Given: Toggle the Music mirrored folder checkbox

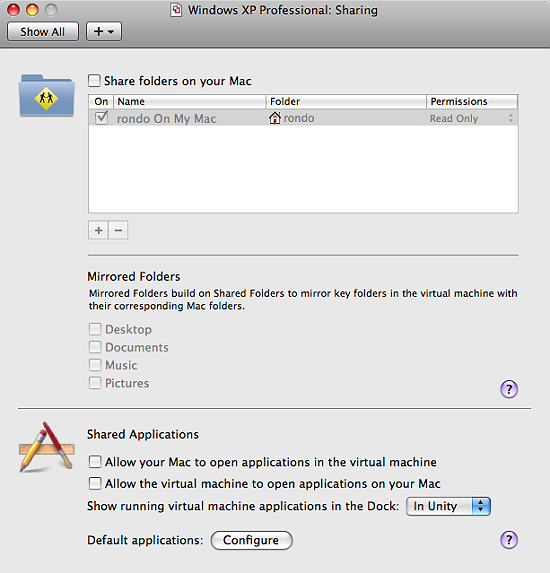Looking at the screenshot, I should coord(95,365).
